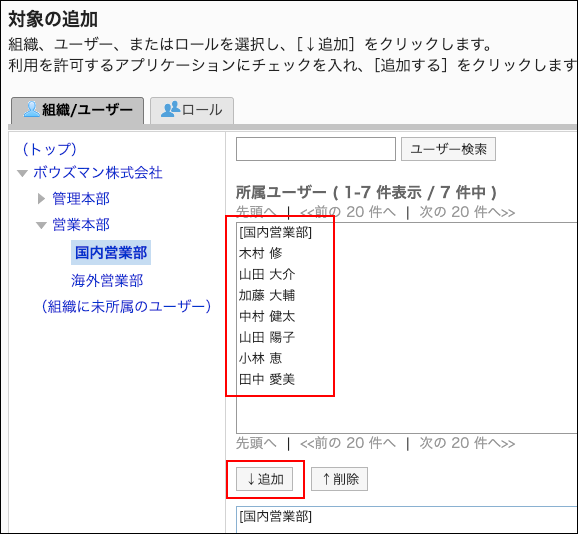Screen dimensions: 578x534
Task: Click the ↑削除 button
Action: click(x=340, y=479)
